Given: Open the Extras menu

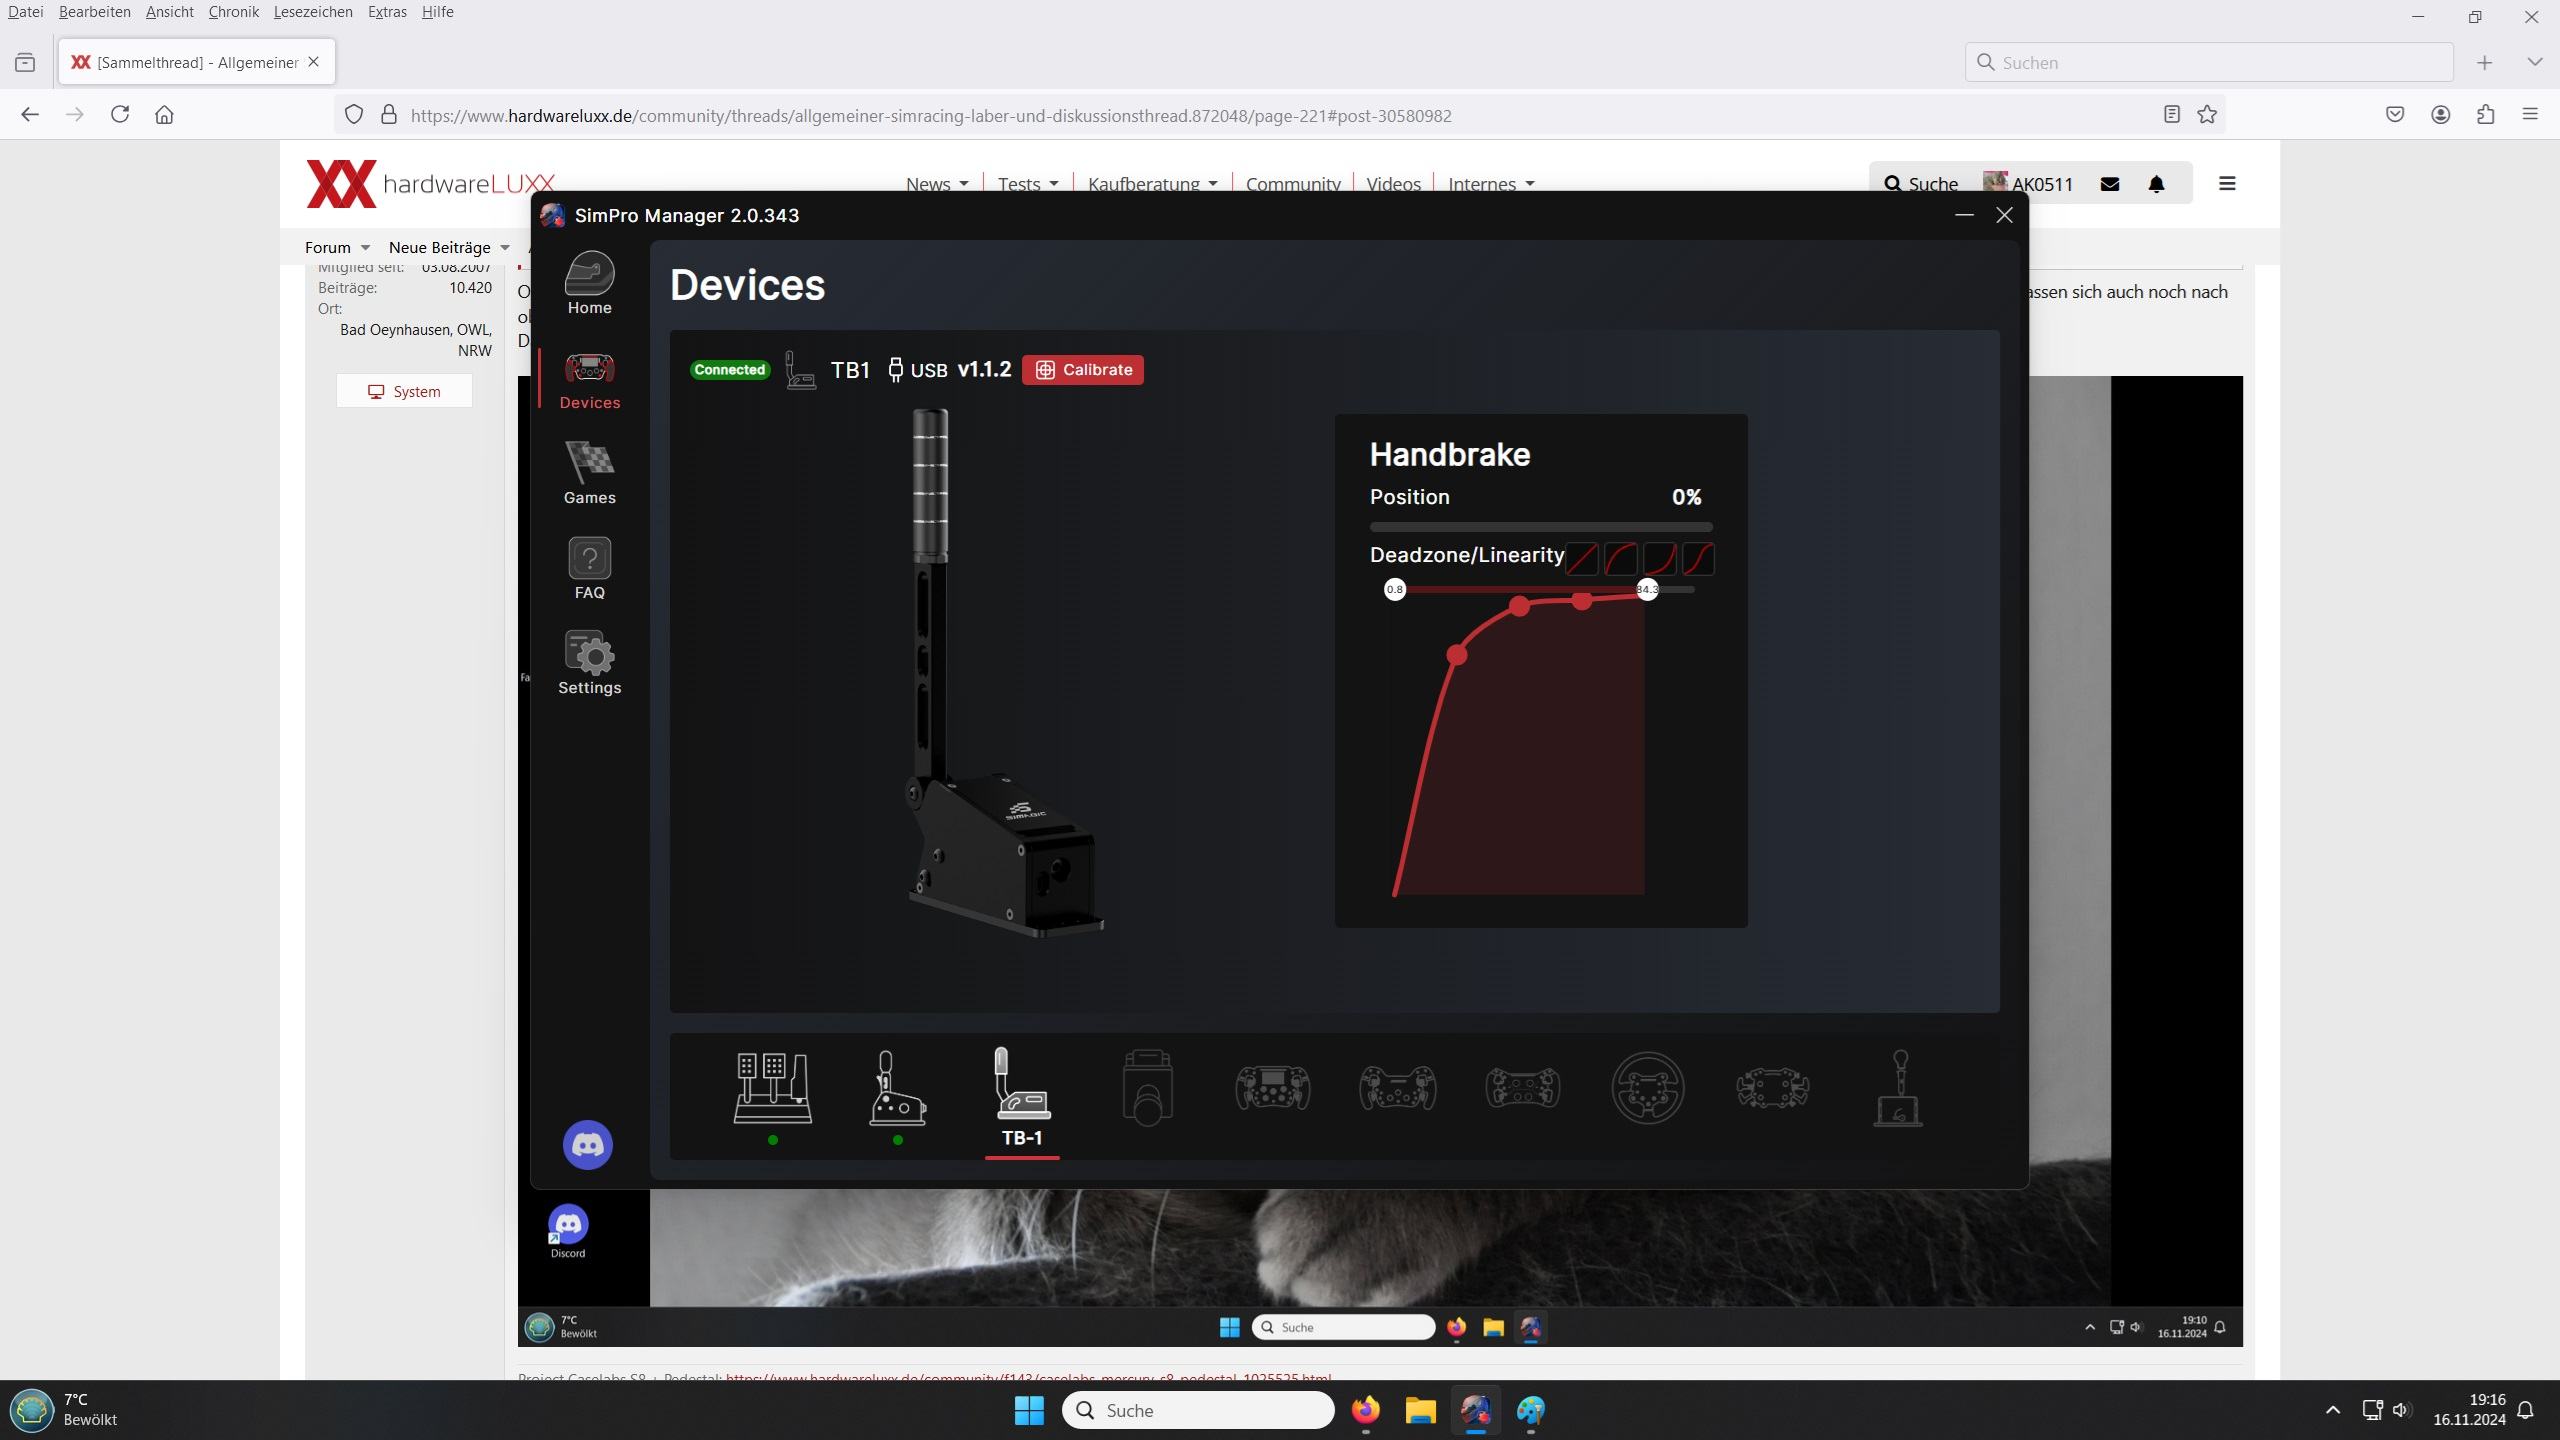Looking at the screenshot, I should click(x=386, y=12).
